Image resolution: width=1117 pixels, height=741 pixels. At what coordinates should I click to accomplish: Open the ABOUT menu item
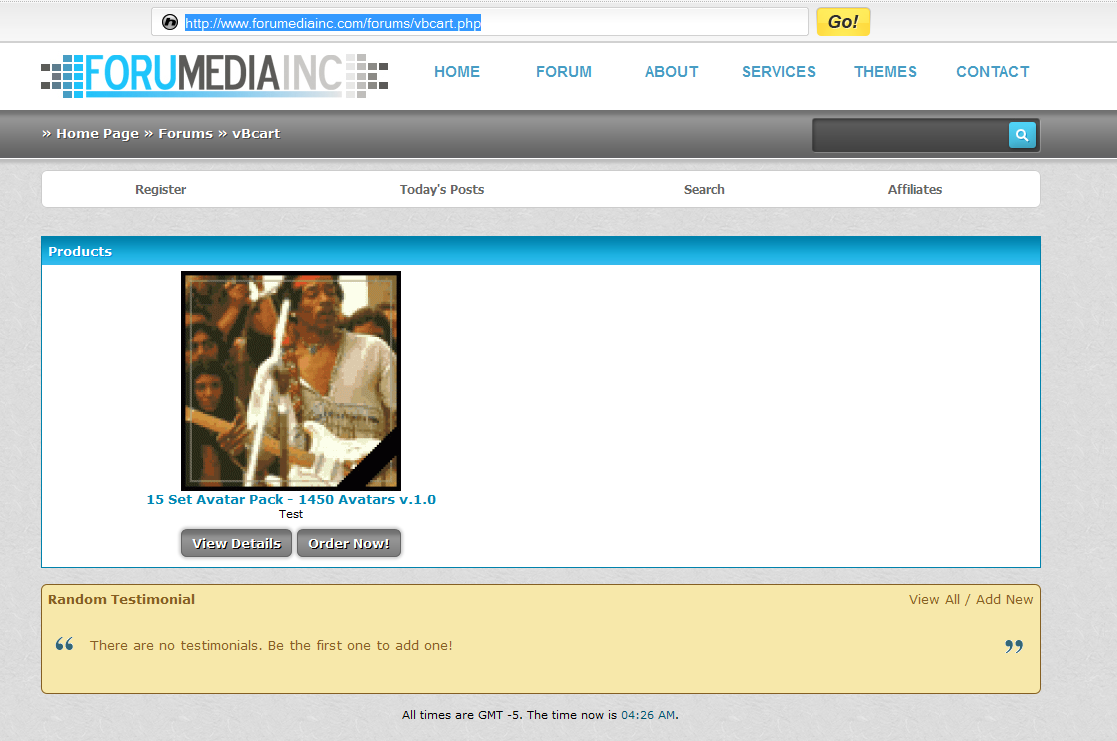coord(671,72)
